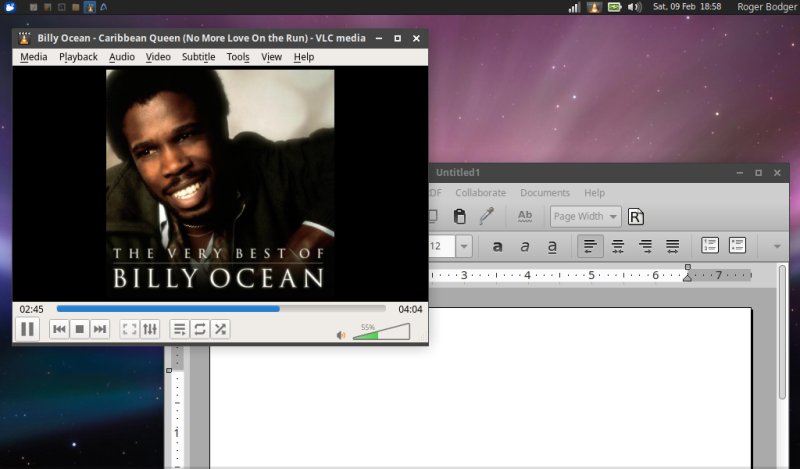Pause the playing Billy Ocean track
This screenshot has width=800, height=469.
coord(28,329)
